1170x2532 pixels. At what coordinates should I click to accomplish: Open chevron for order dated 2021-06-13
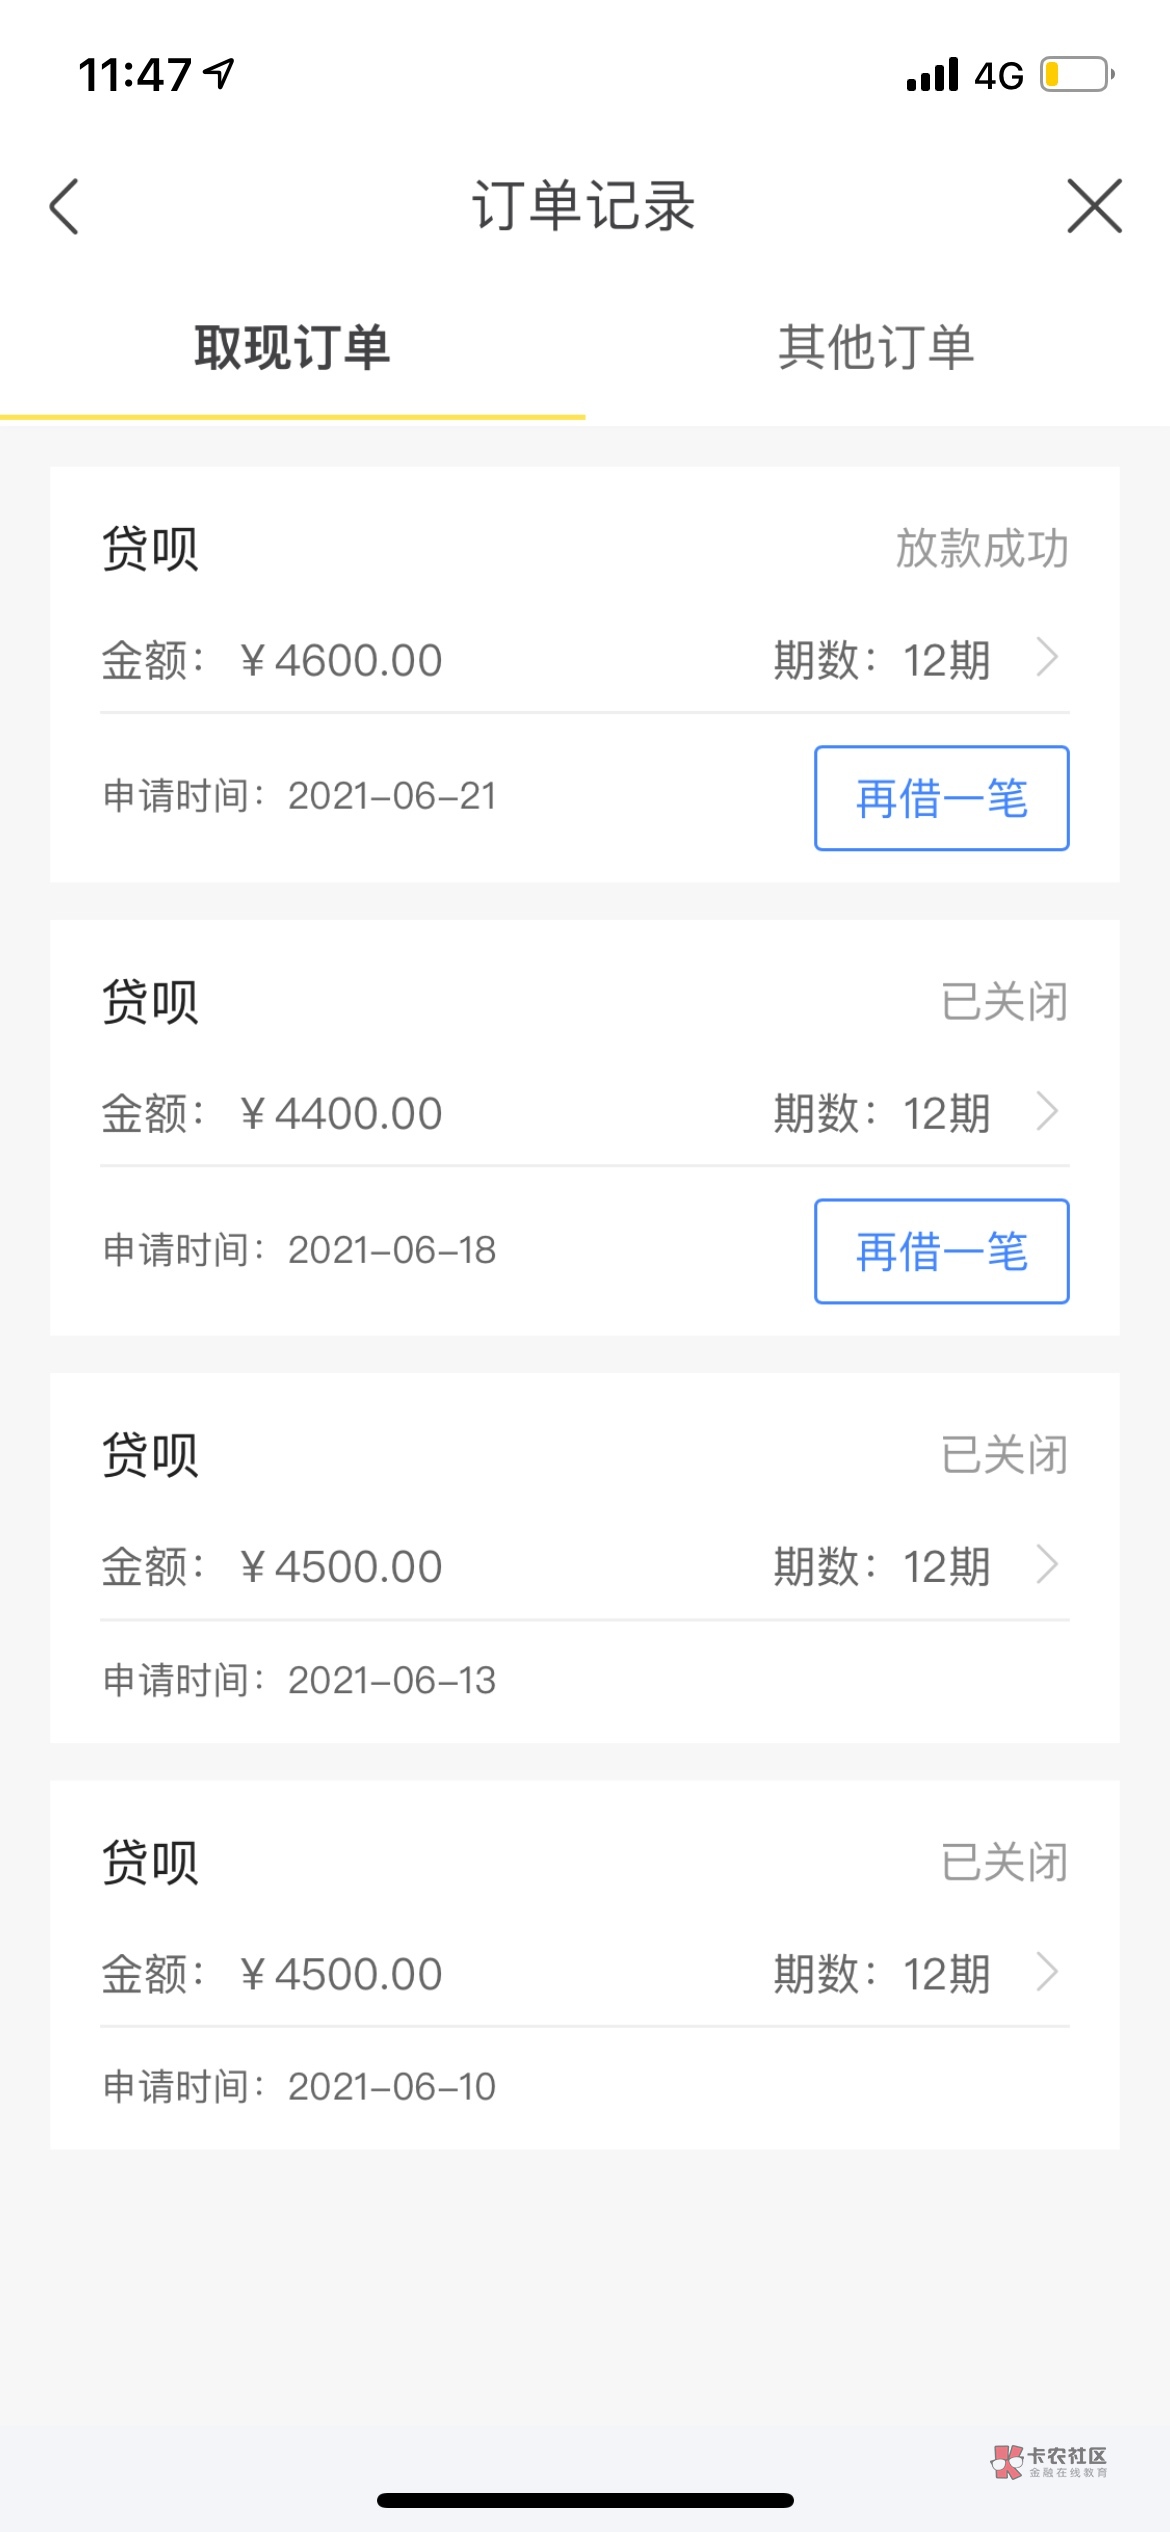(1046, 1565)
